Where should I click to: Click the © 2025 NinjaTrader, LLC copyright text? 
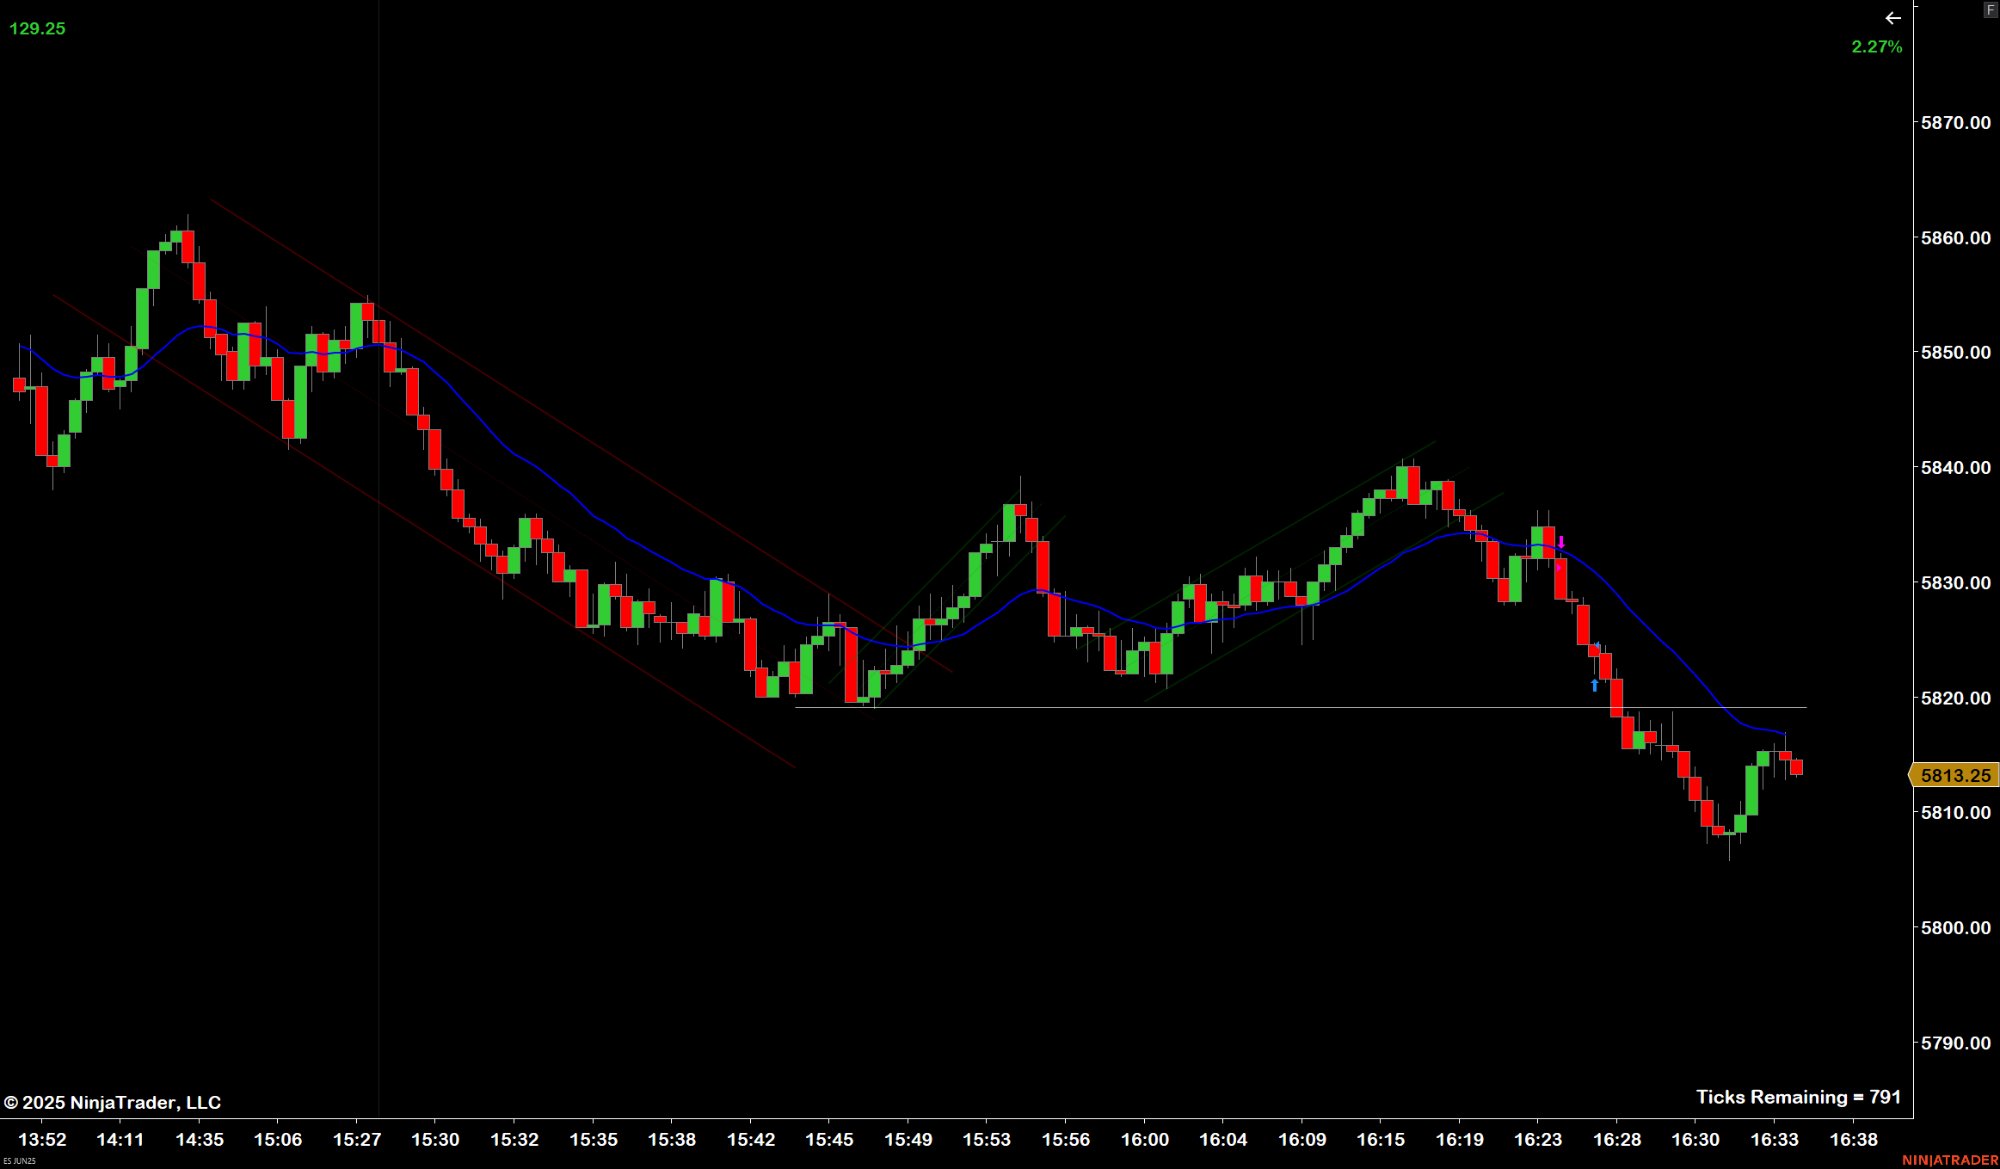point(114,1101)
